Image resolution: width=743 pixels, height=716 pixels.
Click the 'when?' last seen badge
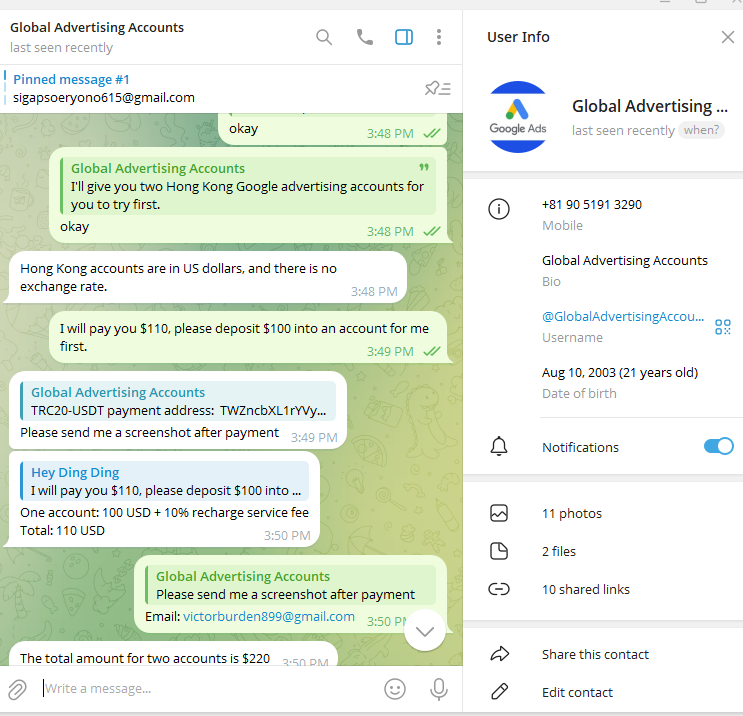tap(701, 130)
